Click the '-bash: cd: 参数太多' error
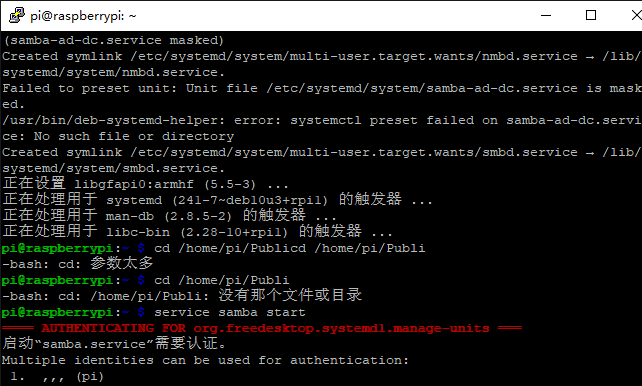642x386 pixels. tap(78, 264)
